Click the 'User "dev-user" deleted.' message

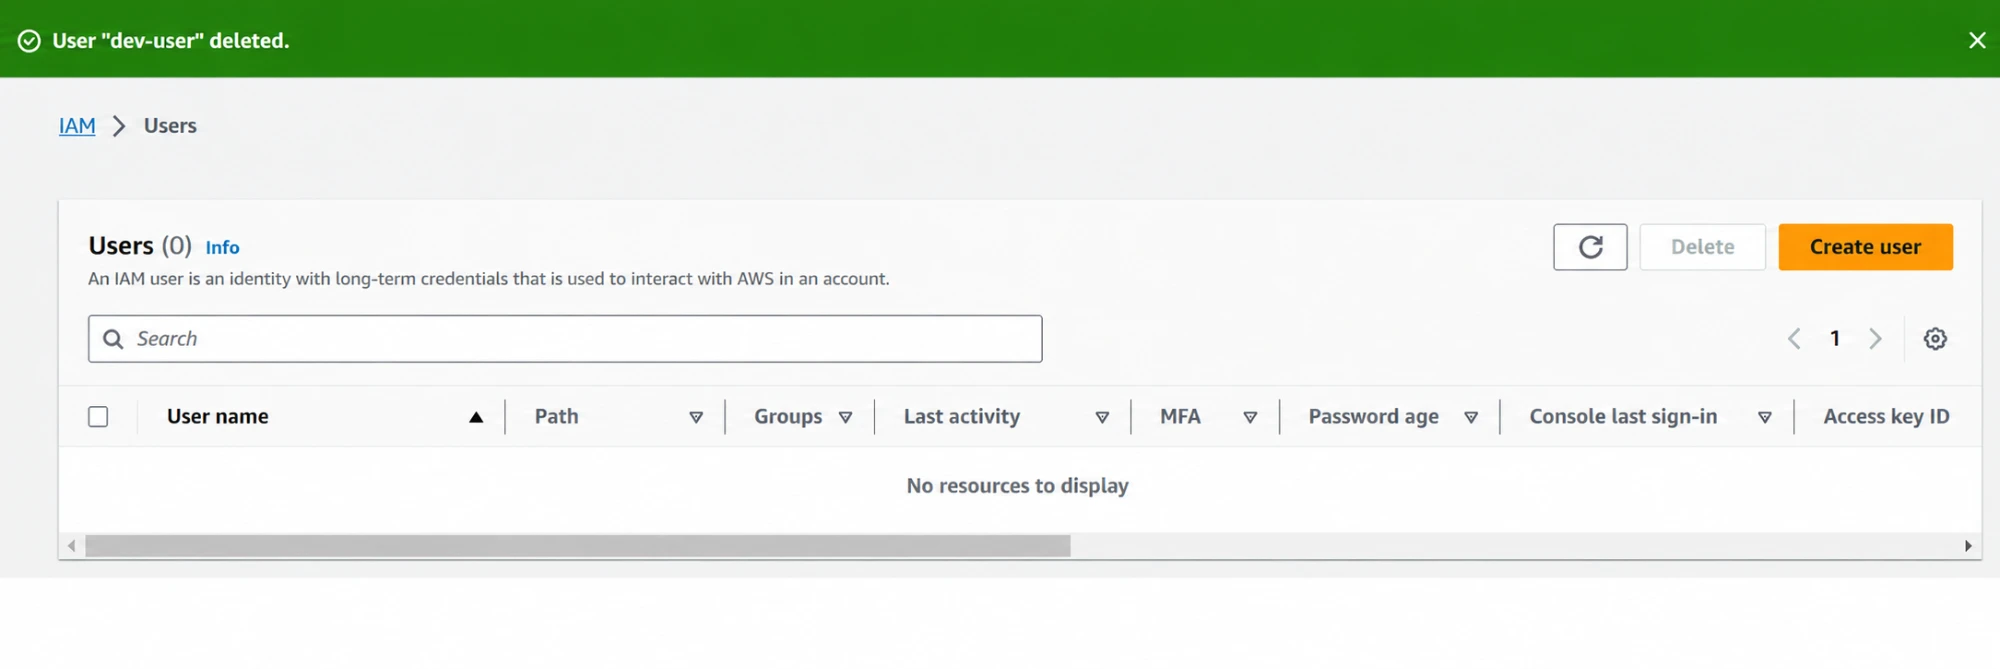(171, 41)
